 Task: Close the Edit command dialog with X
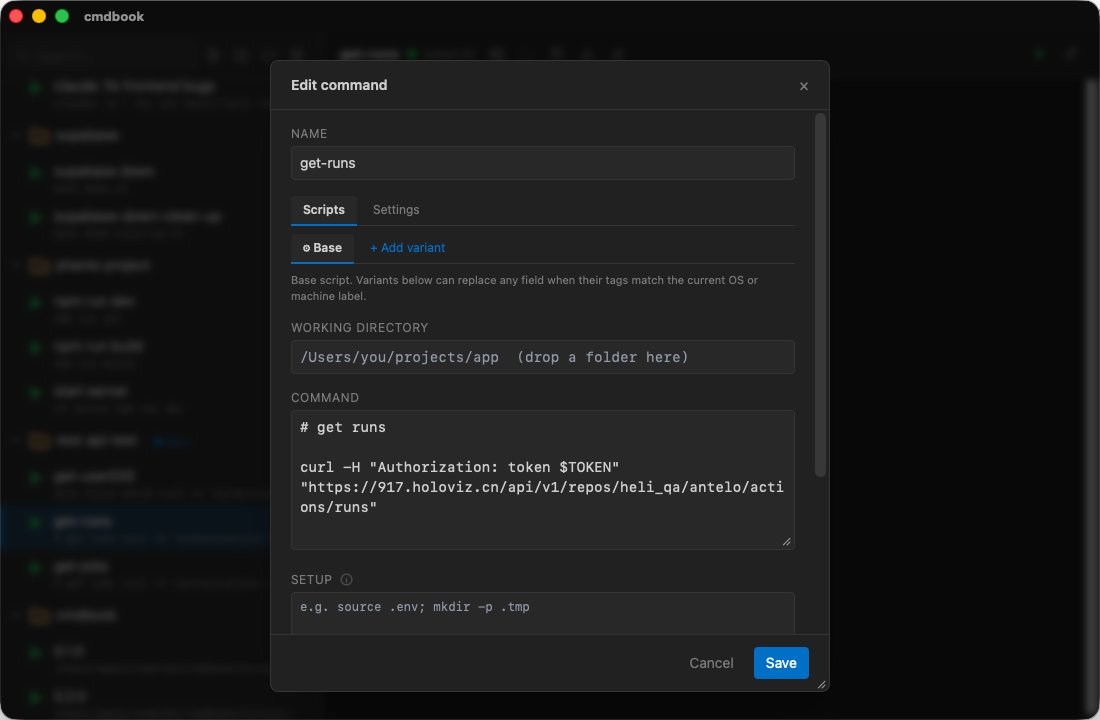803,86
